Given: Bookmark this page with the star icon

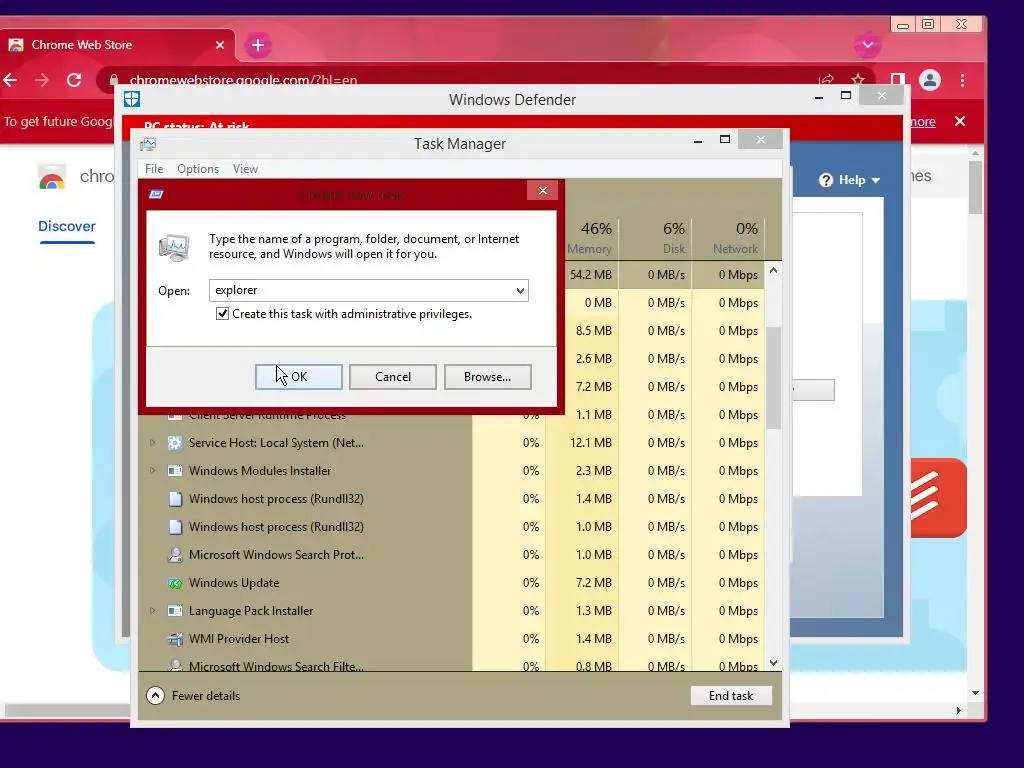Looking at the screenshot, I should click(858, 80).
